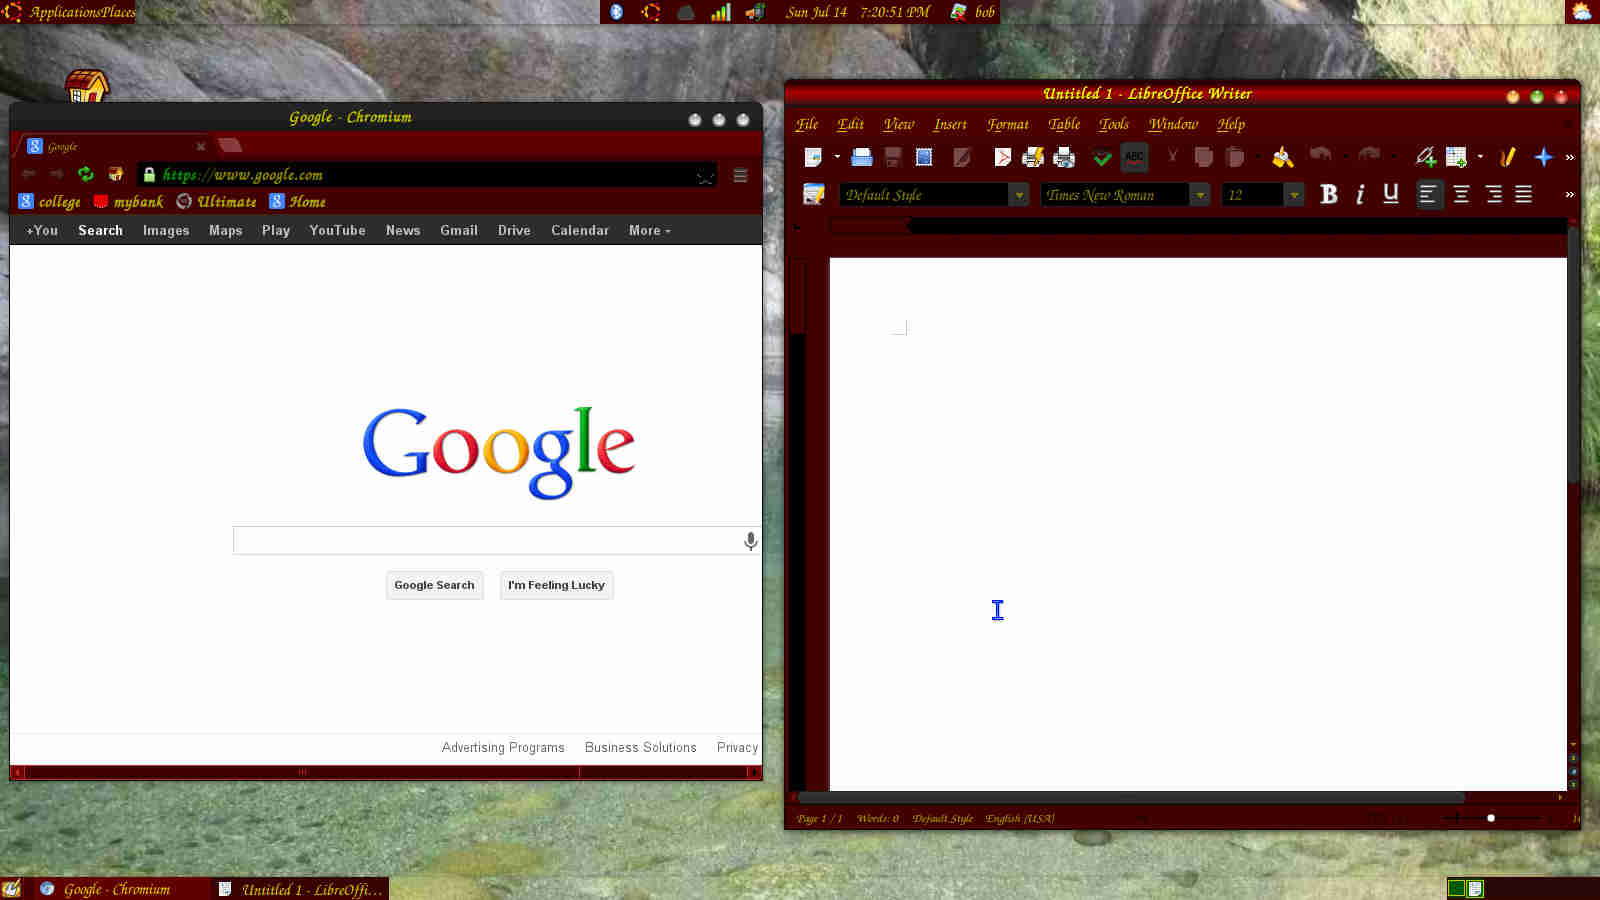1600x900 pixels.
Task: Open the Insert menu in Writer
Action: click(950, 124)
